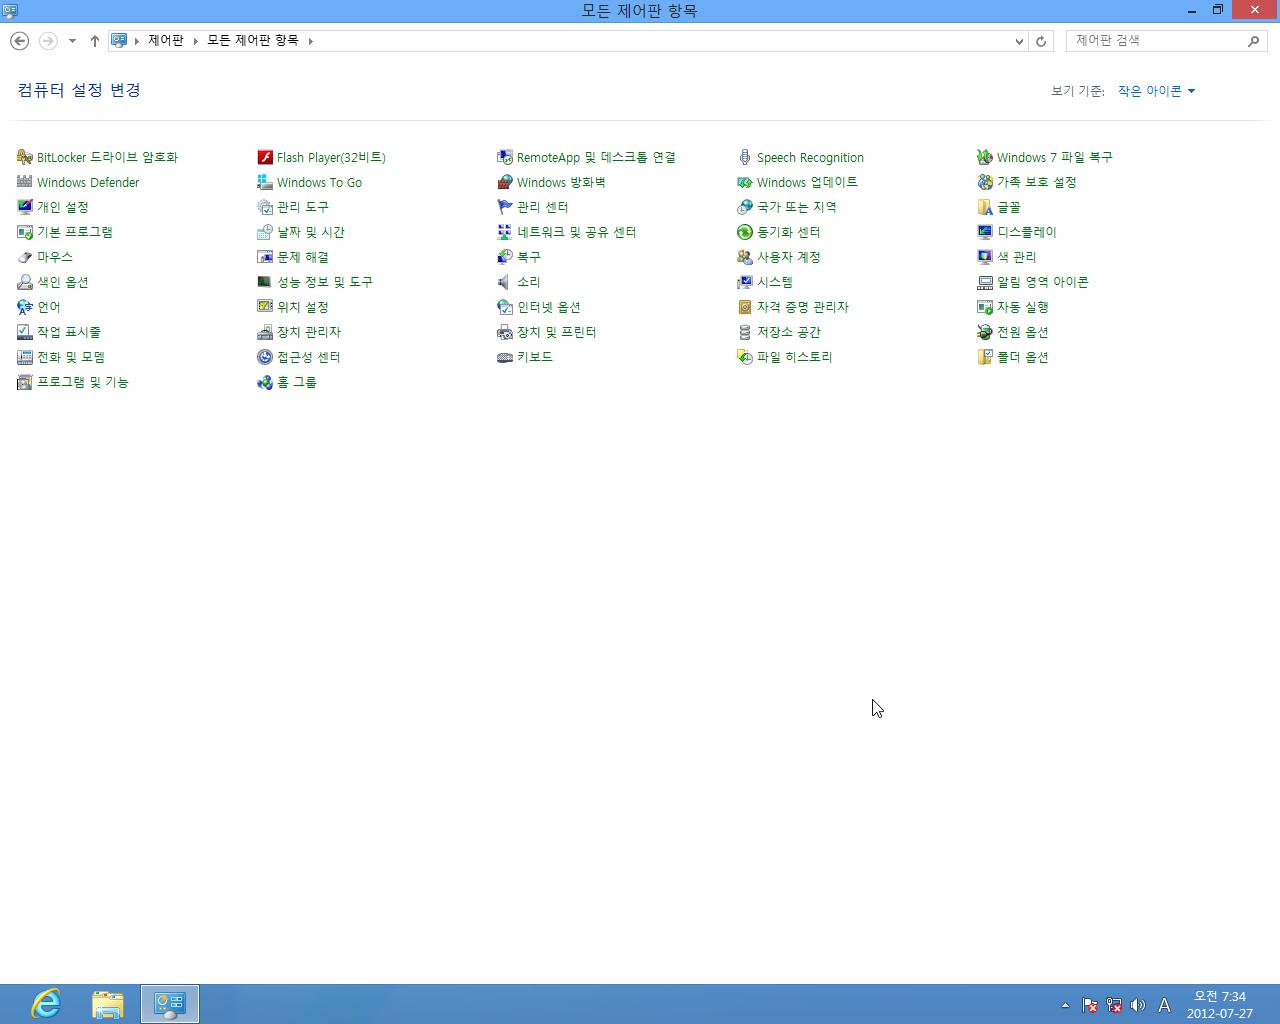Click the 장치 및 프린터 icon
1280x1024 pixels.
pyautogui.click(x=505, y=332)
